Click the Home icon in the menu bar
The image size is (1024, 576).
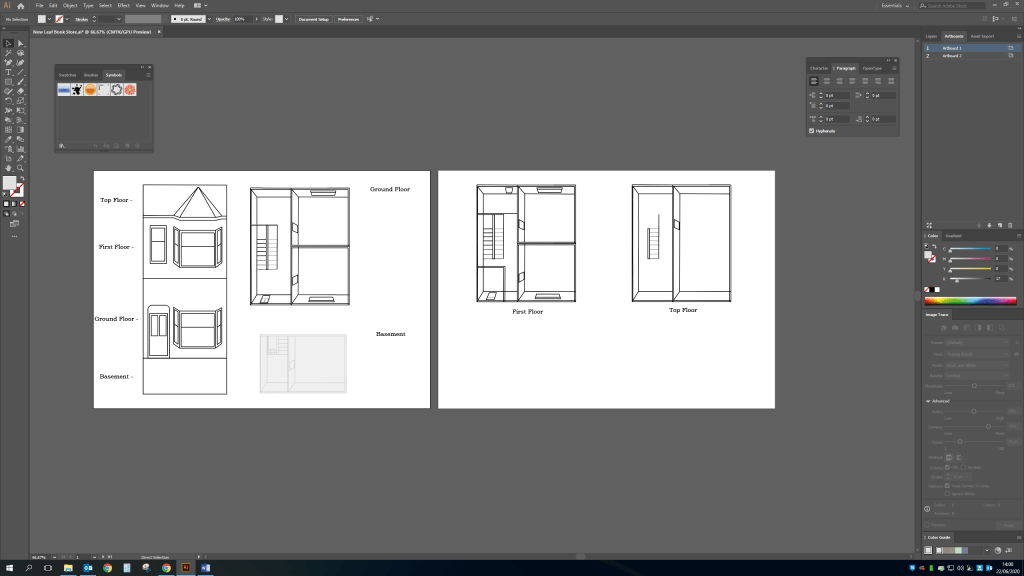(20, 6)
